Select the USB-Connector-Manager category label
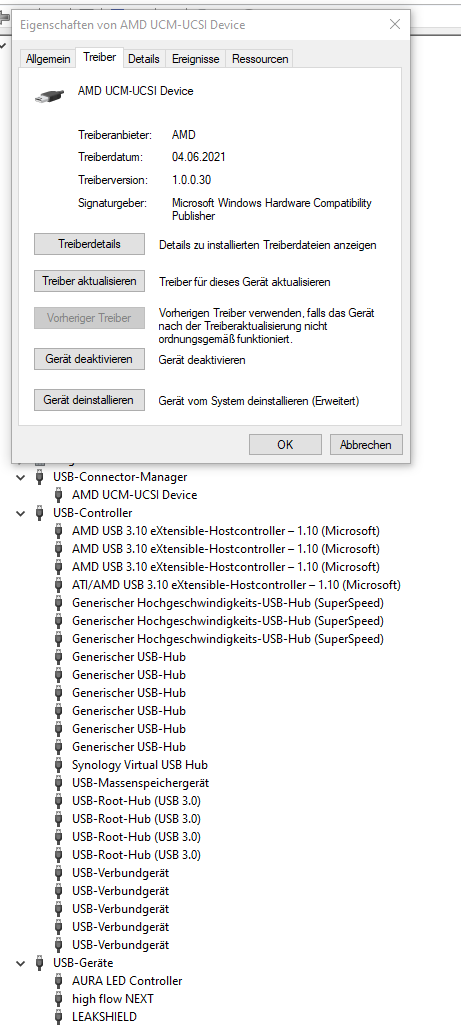The height and width of the screenshot is (1026, 461). 120,477
